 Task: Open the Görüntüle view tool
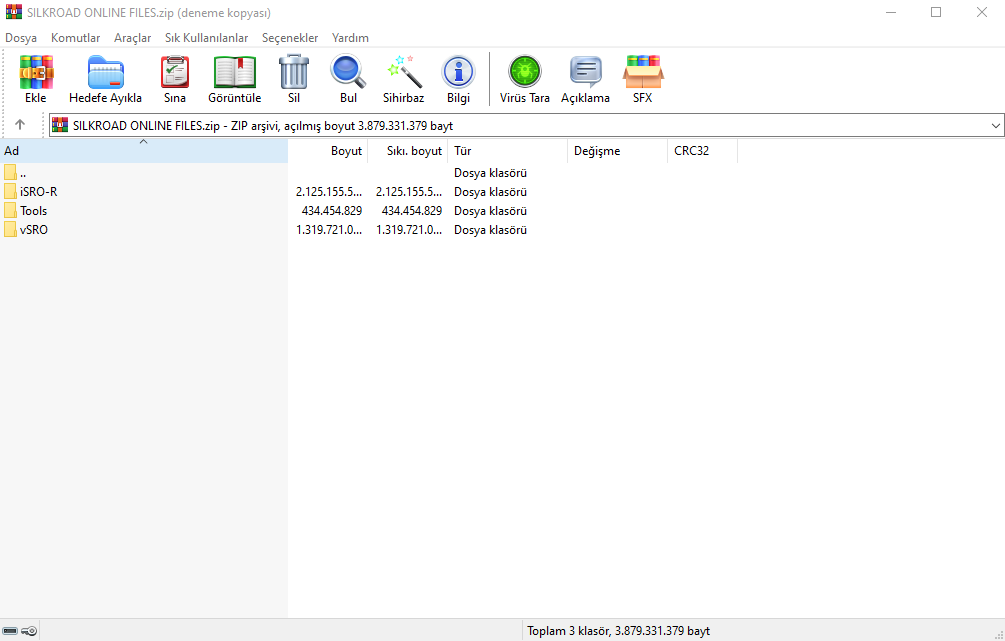coord(234,79)
